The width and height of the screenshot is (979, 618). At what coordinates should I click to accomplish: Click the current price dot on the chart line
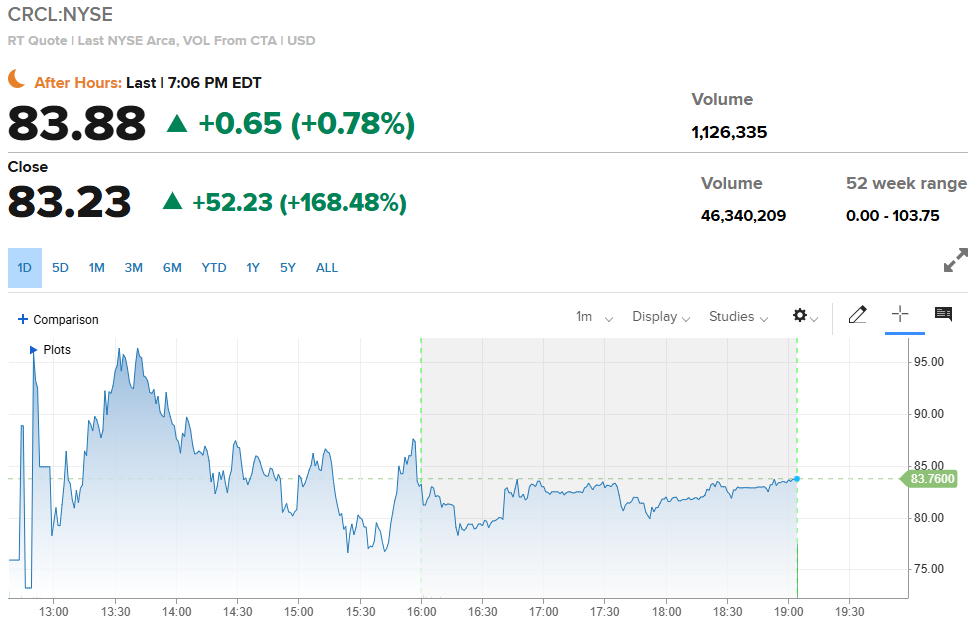pyautogui.click(x=797, y=478)
